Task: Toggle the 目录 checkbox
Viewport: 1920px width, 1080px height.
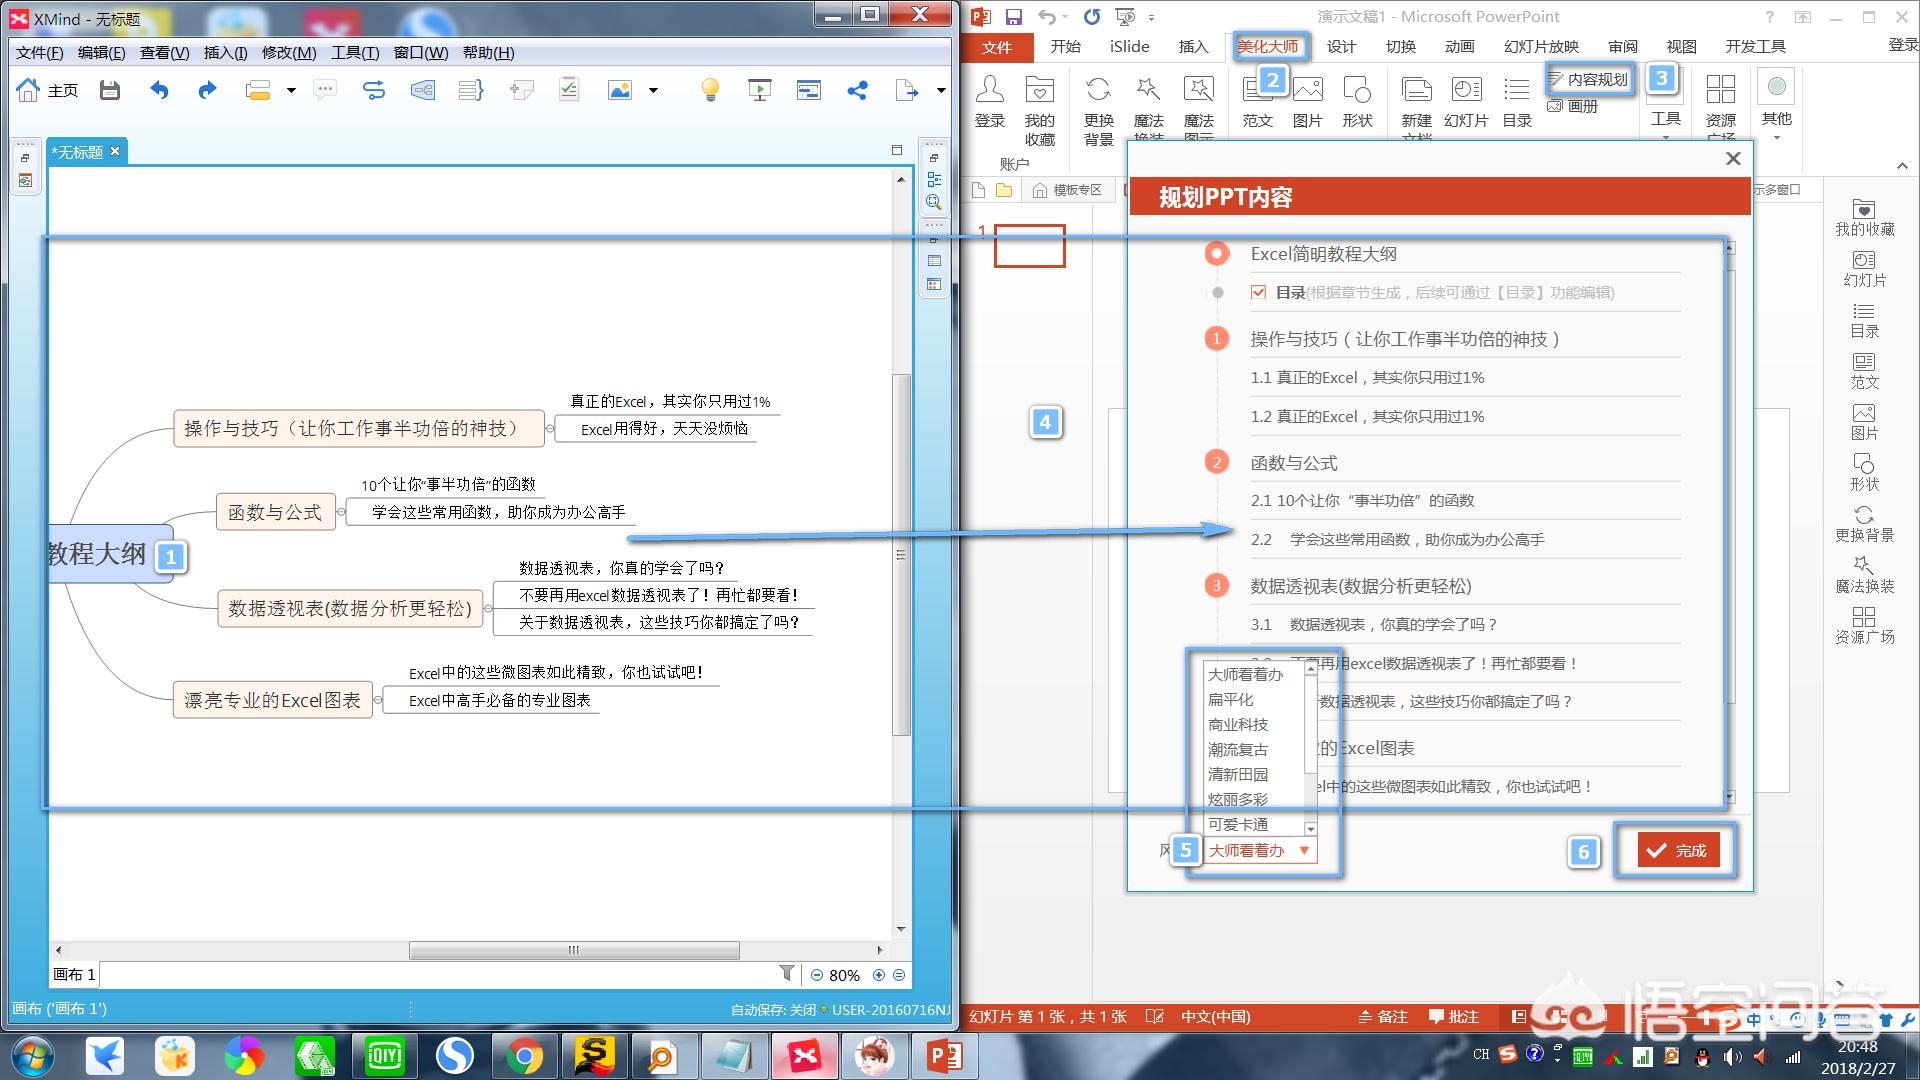Action: (x=1258, y=293)
